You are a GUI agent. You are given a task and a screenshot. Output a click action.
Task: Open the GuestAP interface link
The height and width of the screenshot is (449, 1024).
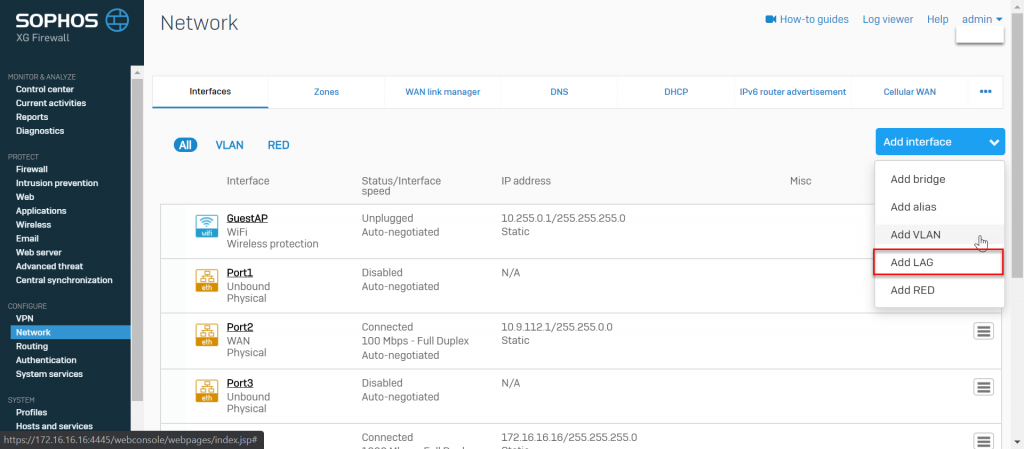(x=247, y=219)
